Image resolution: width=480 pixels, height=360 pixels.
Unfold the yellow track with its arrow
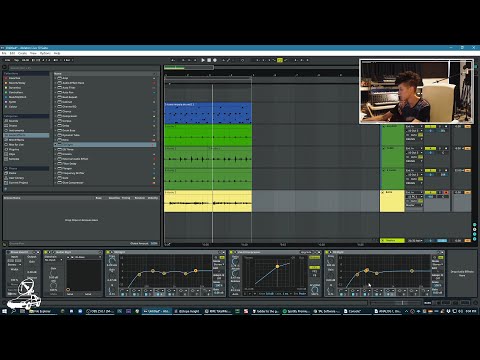[383, 192]
